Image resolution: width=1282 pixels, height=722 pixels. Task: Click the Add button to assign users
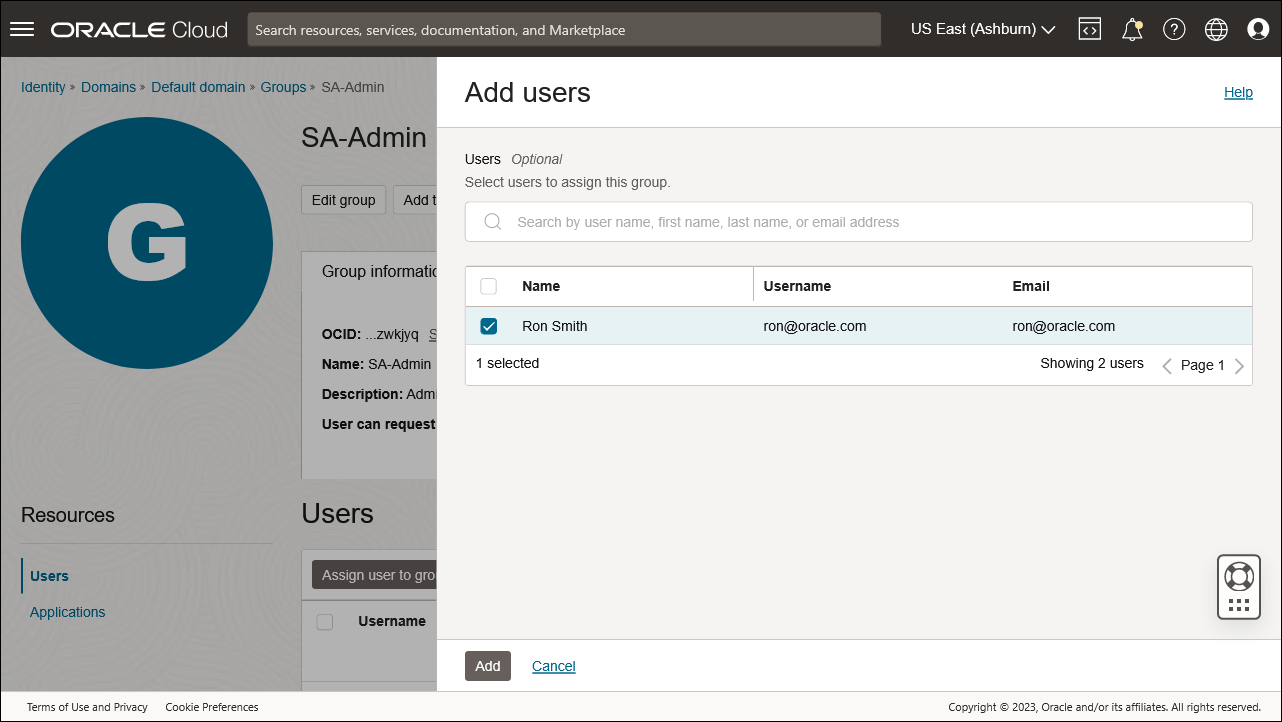pos(487,665)
